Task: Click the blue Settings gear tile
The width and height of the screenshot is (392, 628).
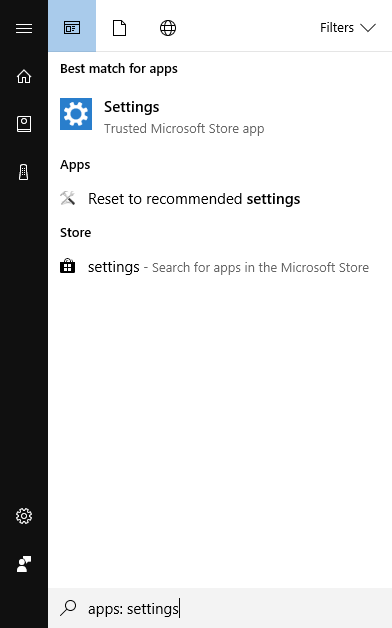Action: pos(76,114)
